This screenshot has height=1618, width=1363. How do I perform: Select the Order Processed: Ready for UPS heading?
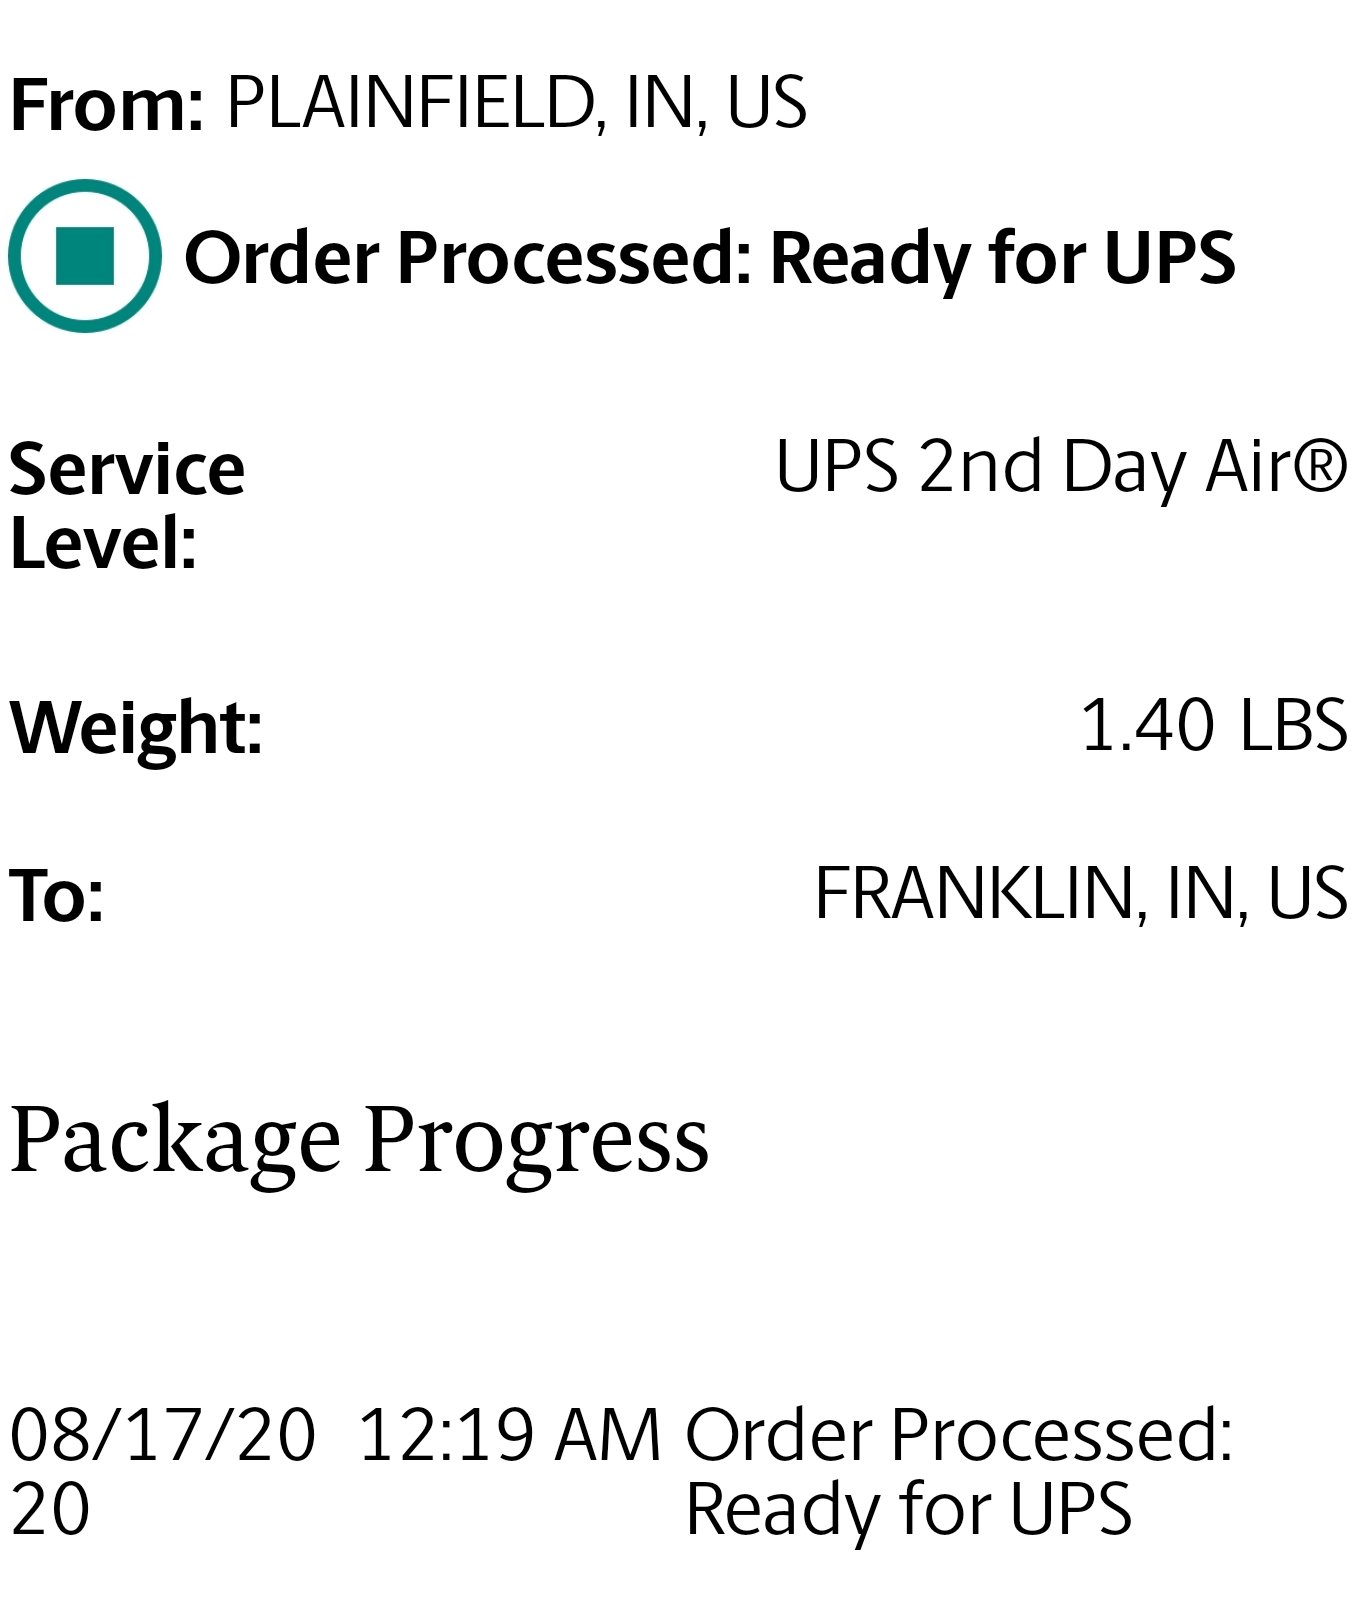(x=710, y=258)
